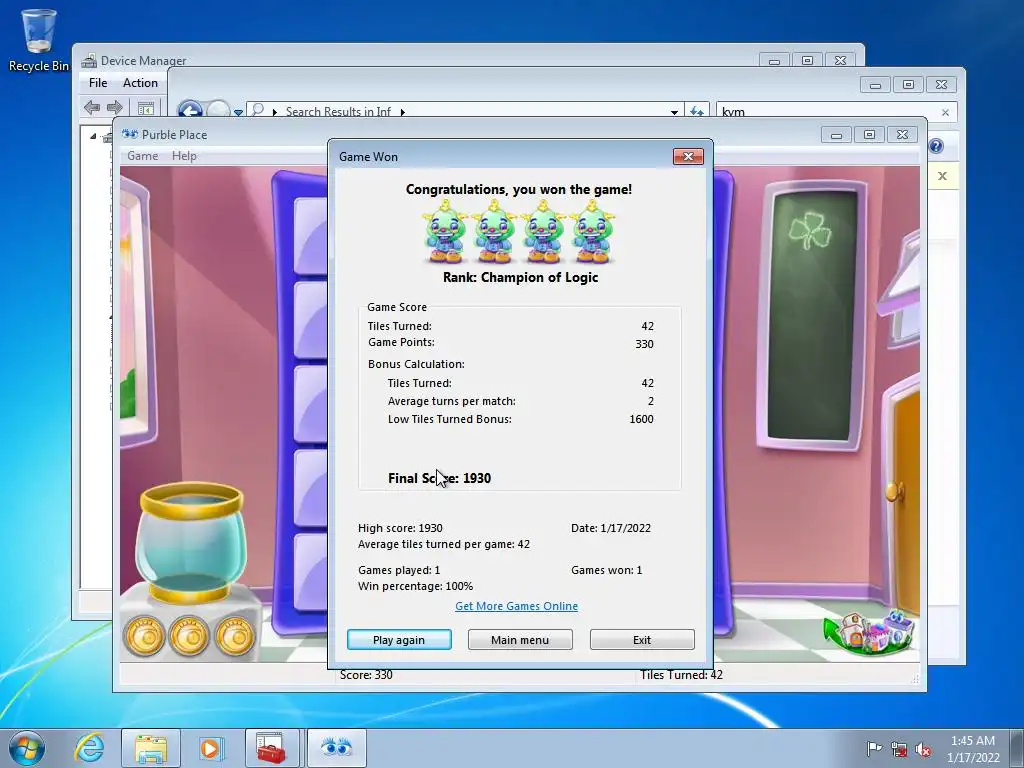Click the Score: 330 status bar entry

click(366, 675)
